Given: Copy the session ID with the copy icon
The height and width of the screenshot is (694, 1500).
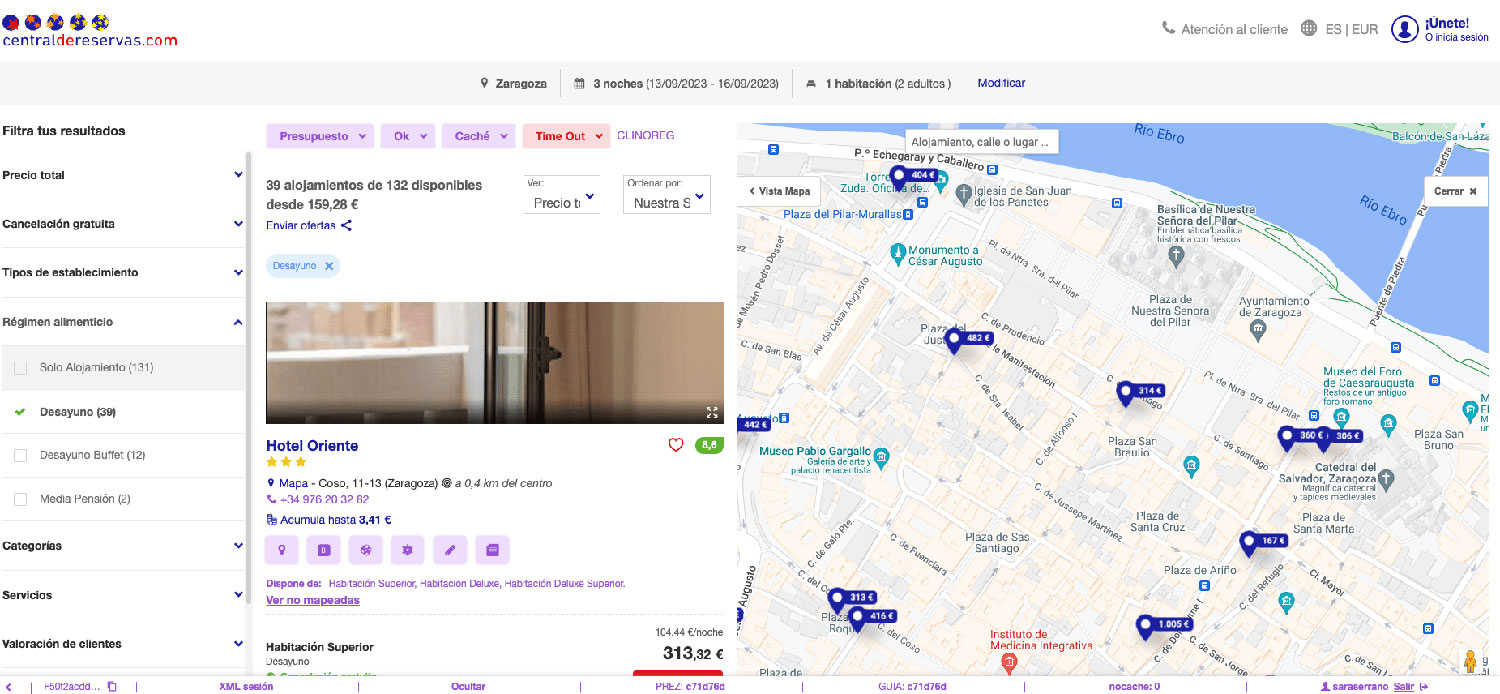Looking at the screenshot, I should click(112, 687).
